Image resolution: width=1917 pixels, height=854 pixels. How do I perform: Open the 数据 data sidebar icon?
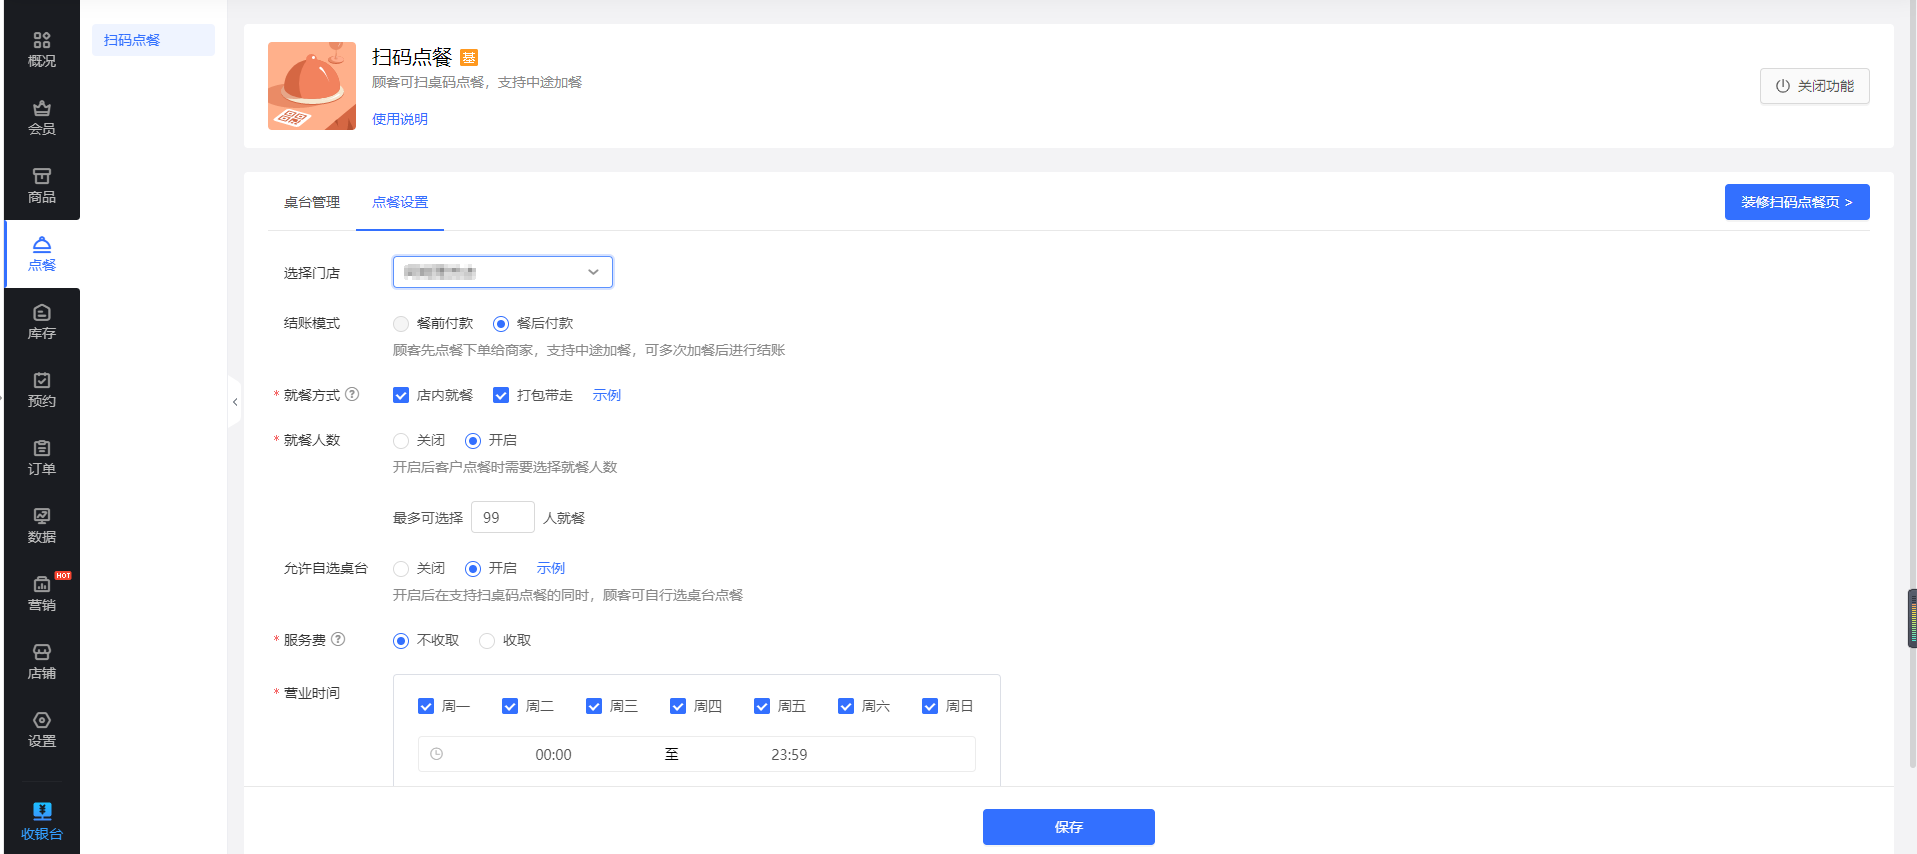[x=42, y=526]
